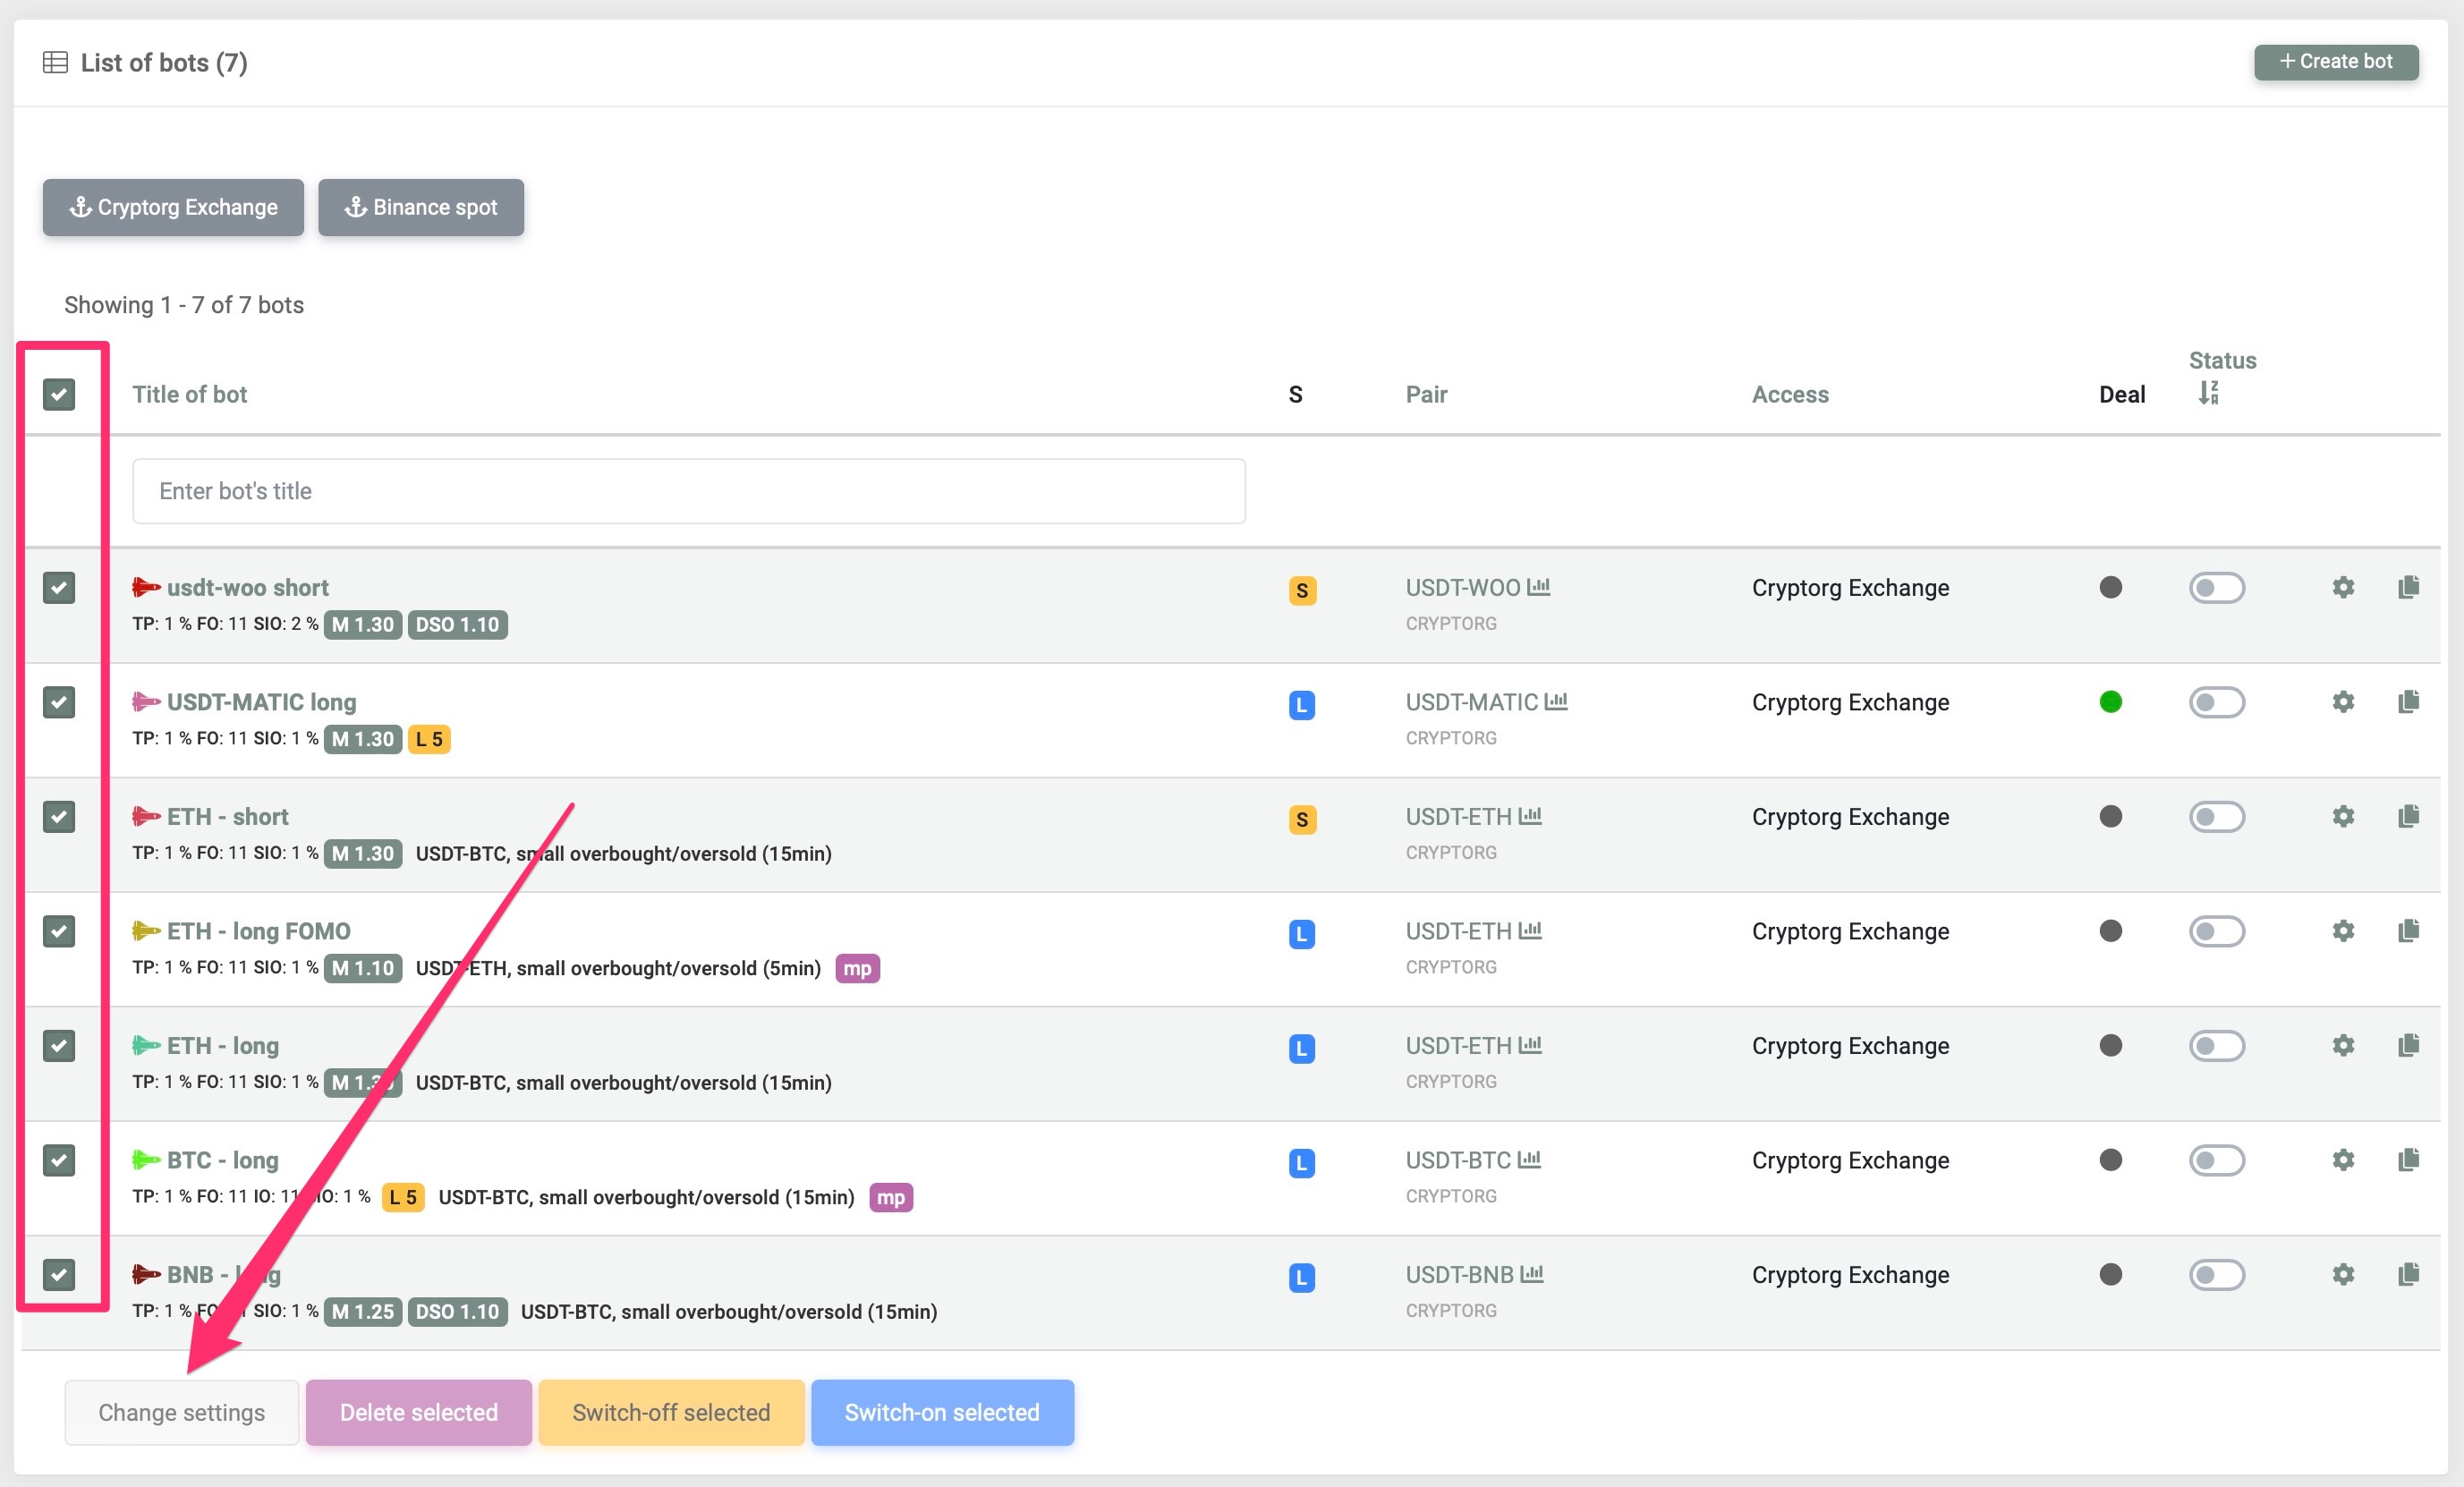2464x1487 pixels.
Task: Open the usdt-woo short bot title
Action: [x=247, y=587]
